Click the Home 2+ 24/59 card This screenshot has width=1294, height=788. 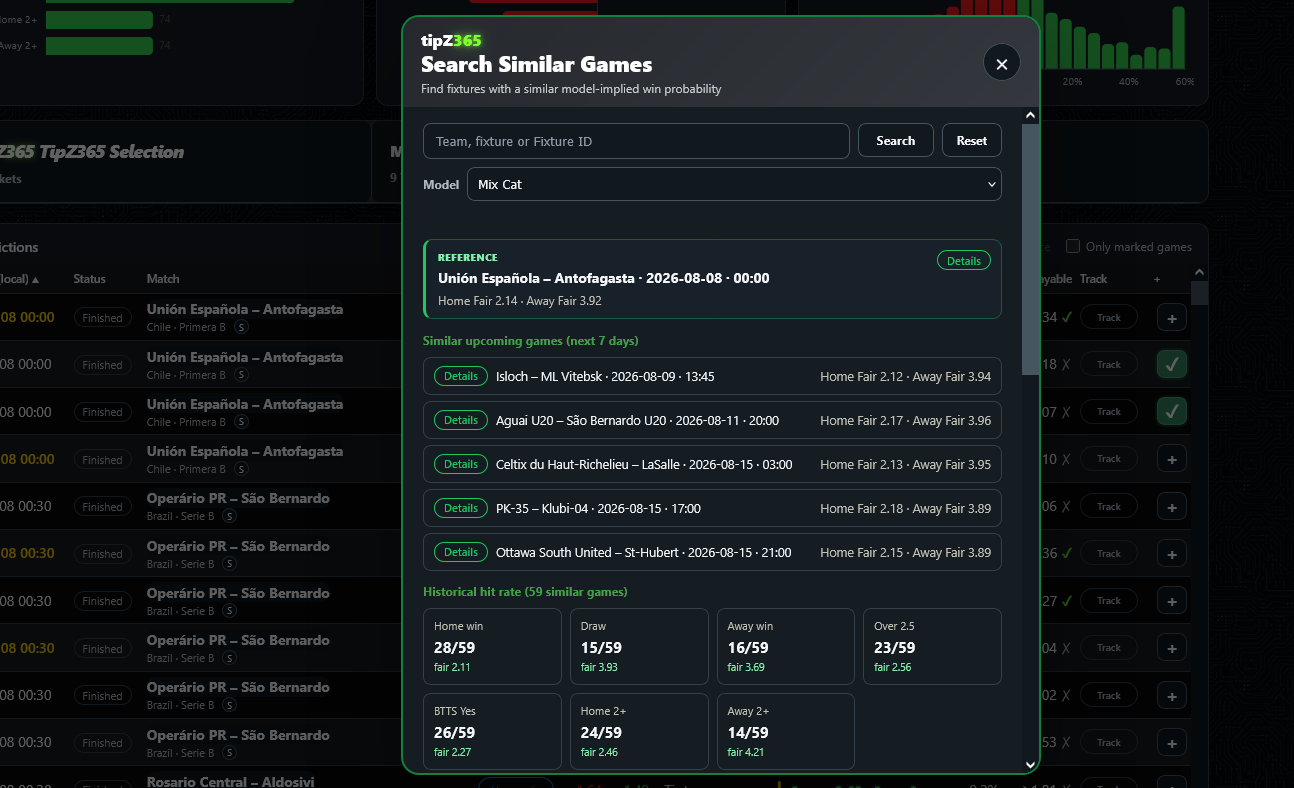639,731
